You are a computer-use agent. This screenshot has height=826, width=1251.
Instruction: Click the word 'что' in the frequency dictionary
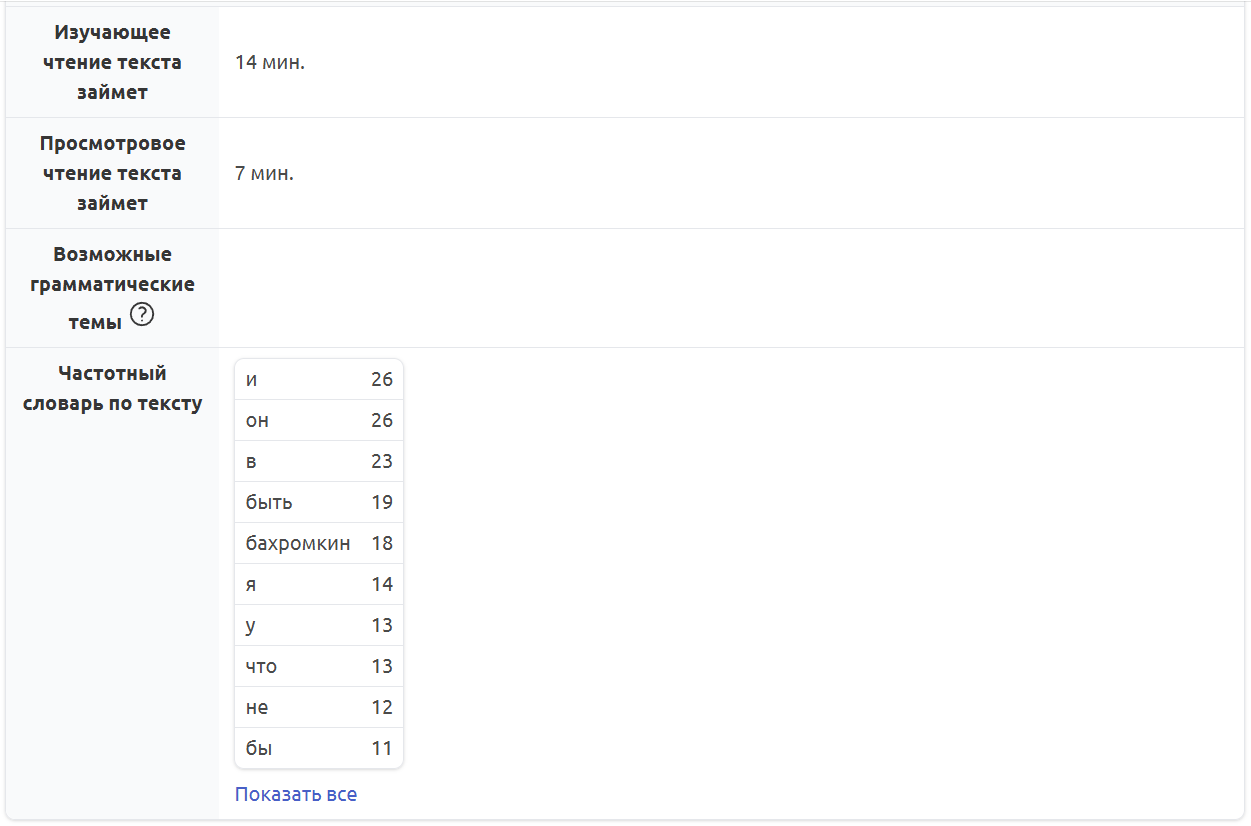261,667
